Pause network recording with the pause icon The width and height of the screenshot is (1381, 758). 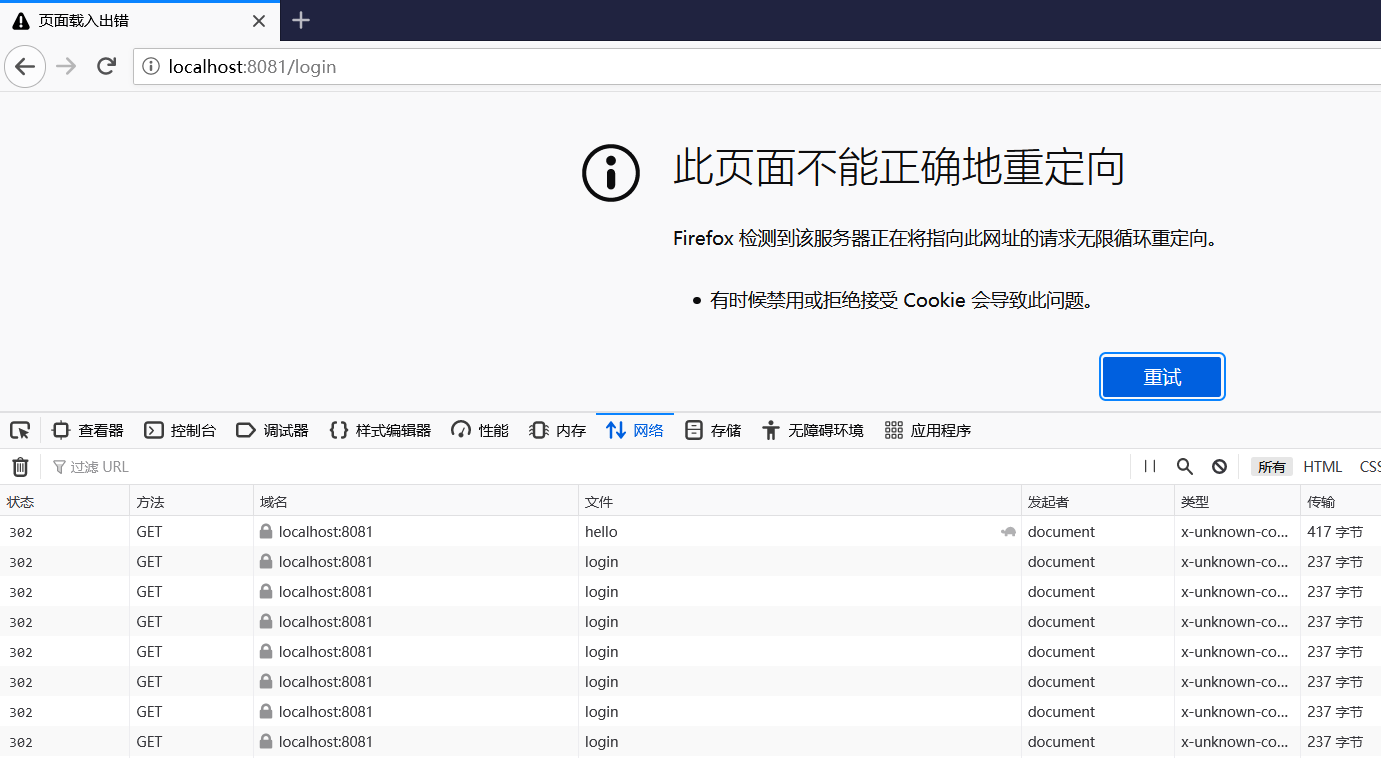tap(1150, 467)
